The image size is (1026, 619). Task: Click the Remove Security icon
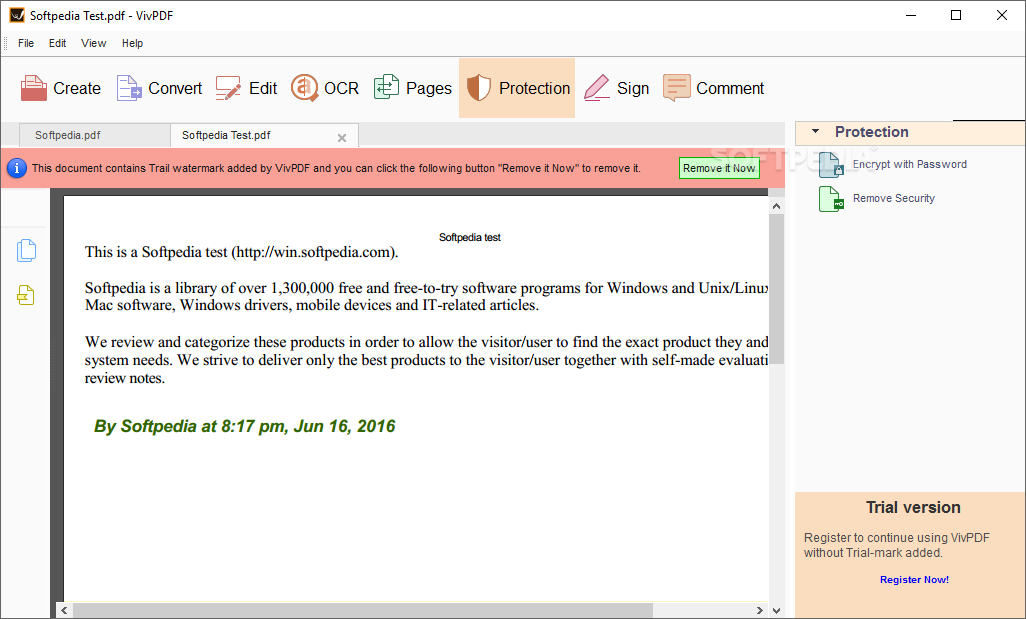click(x=831, y=199)
